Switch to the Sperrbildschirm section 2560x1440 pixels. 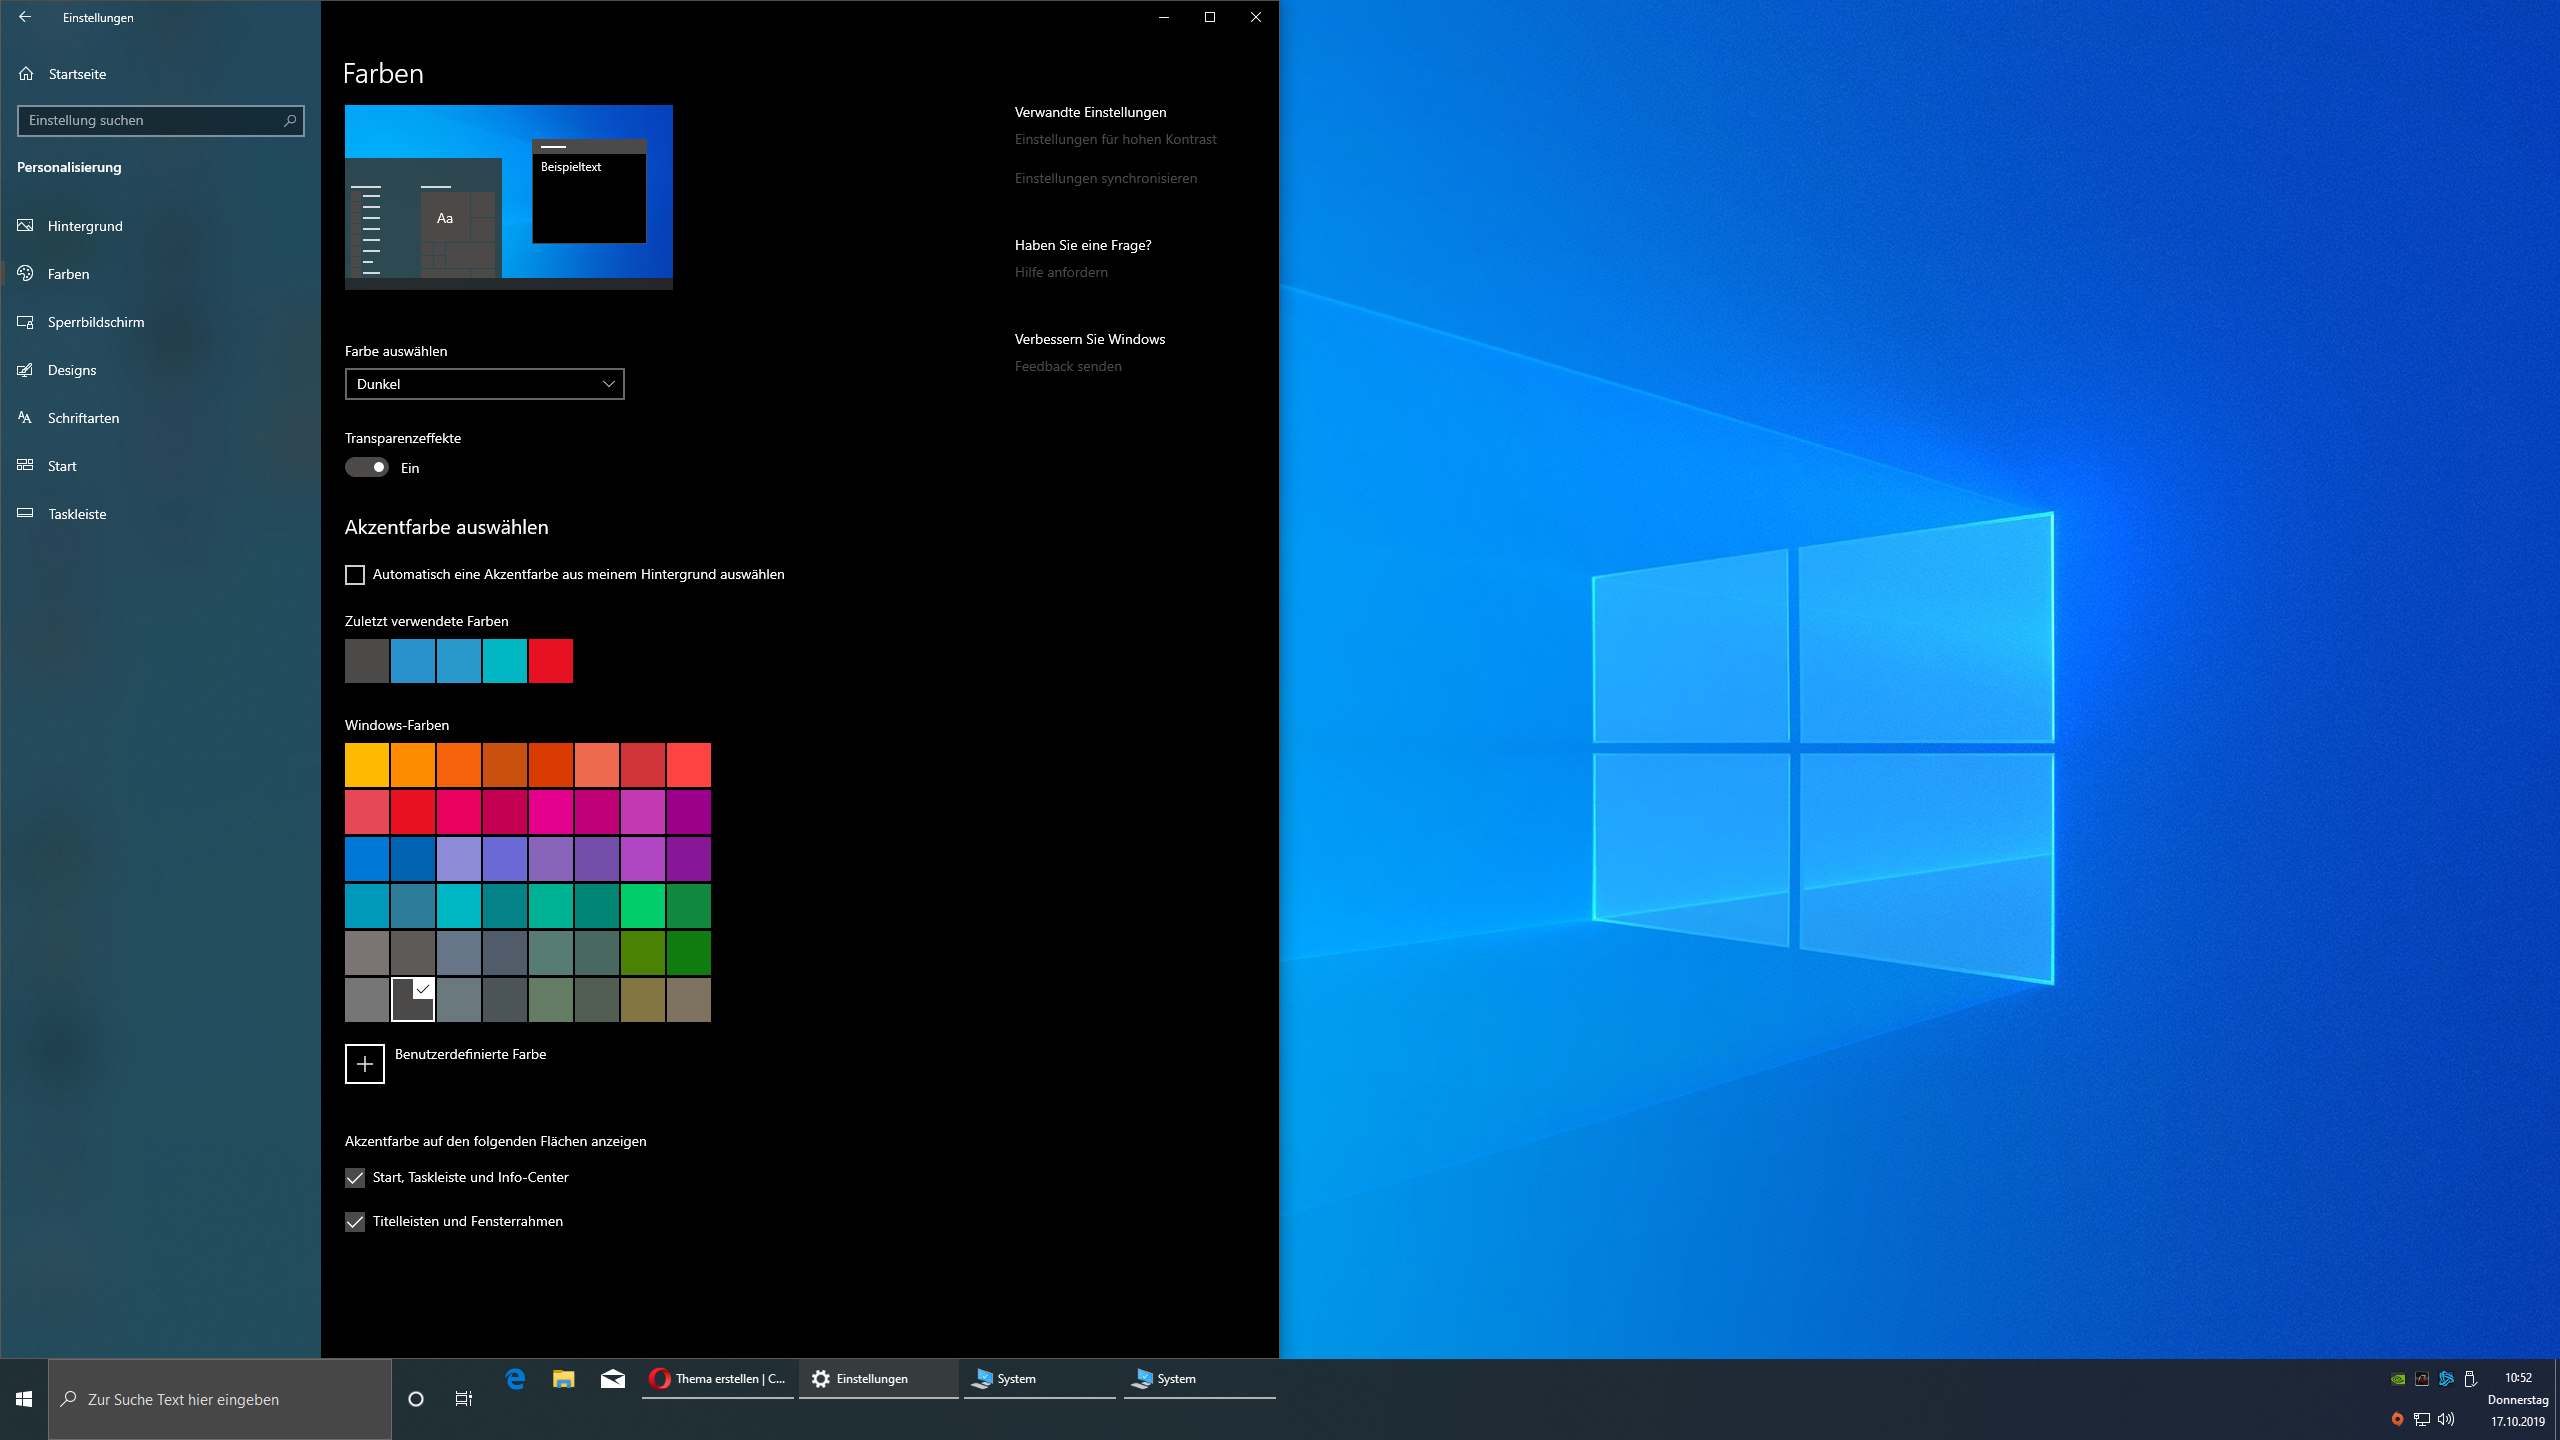pyautogui.click(x=96, y=322)
